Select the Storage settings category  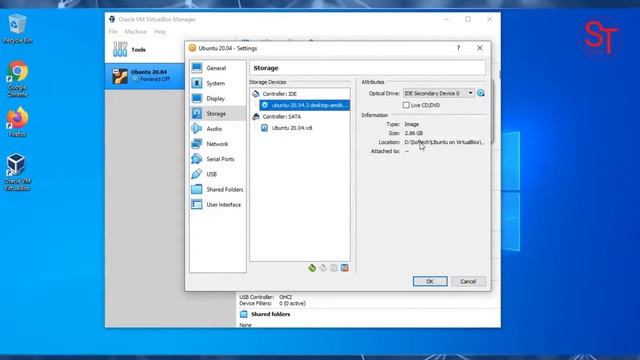click(x=218, y=113)
